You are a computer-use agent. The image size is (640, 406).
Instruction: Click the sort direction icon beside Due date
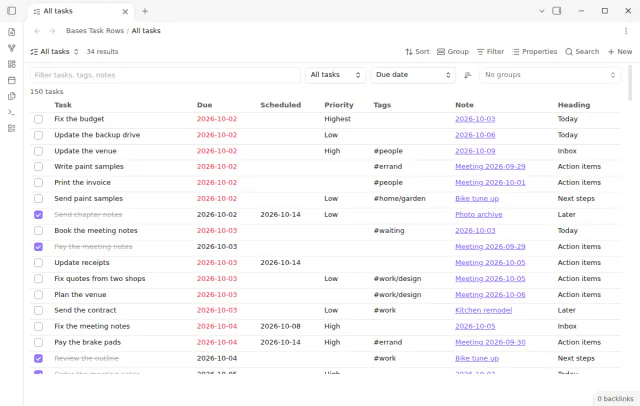[468, 75]
